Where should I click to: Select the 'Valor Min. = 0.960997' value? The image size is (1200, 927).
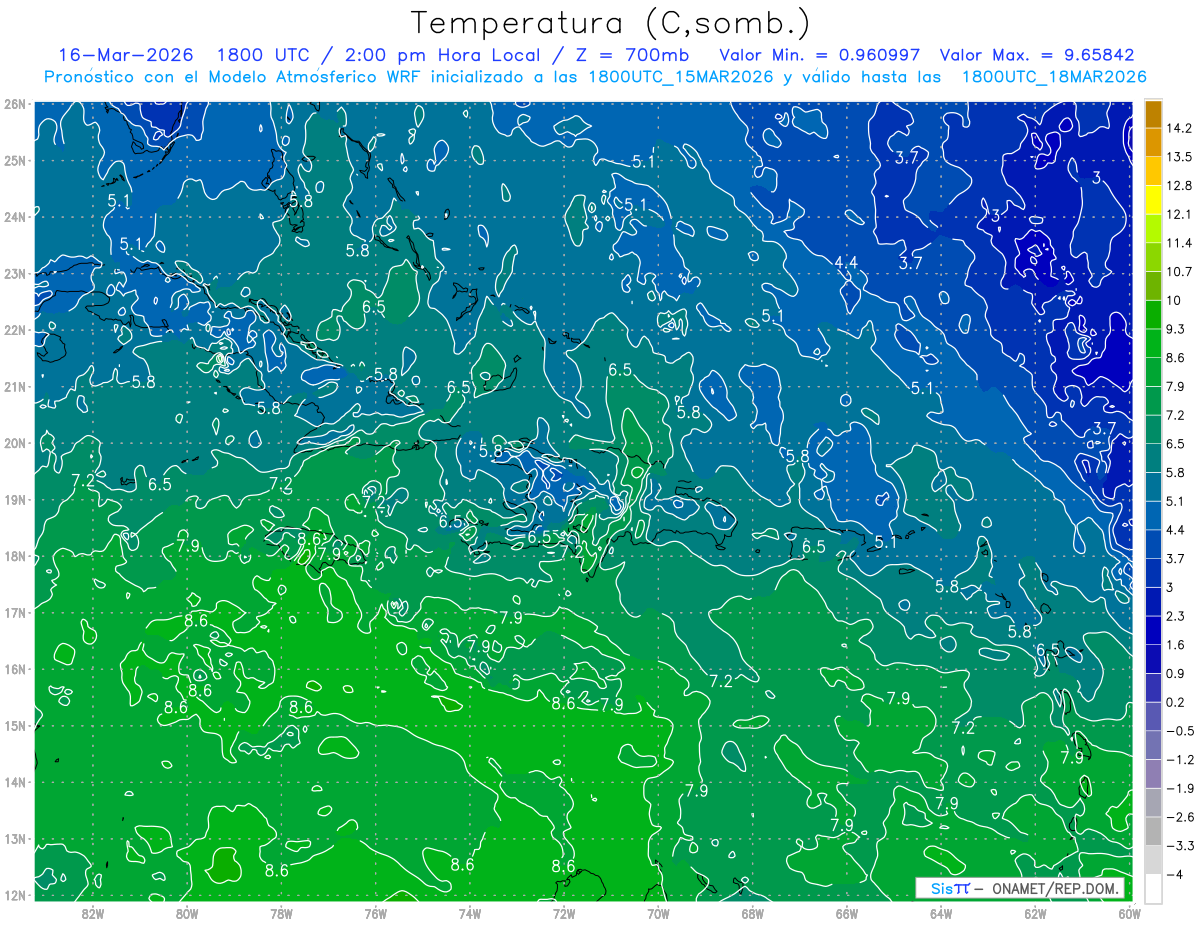click(820, 55)
